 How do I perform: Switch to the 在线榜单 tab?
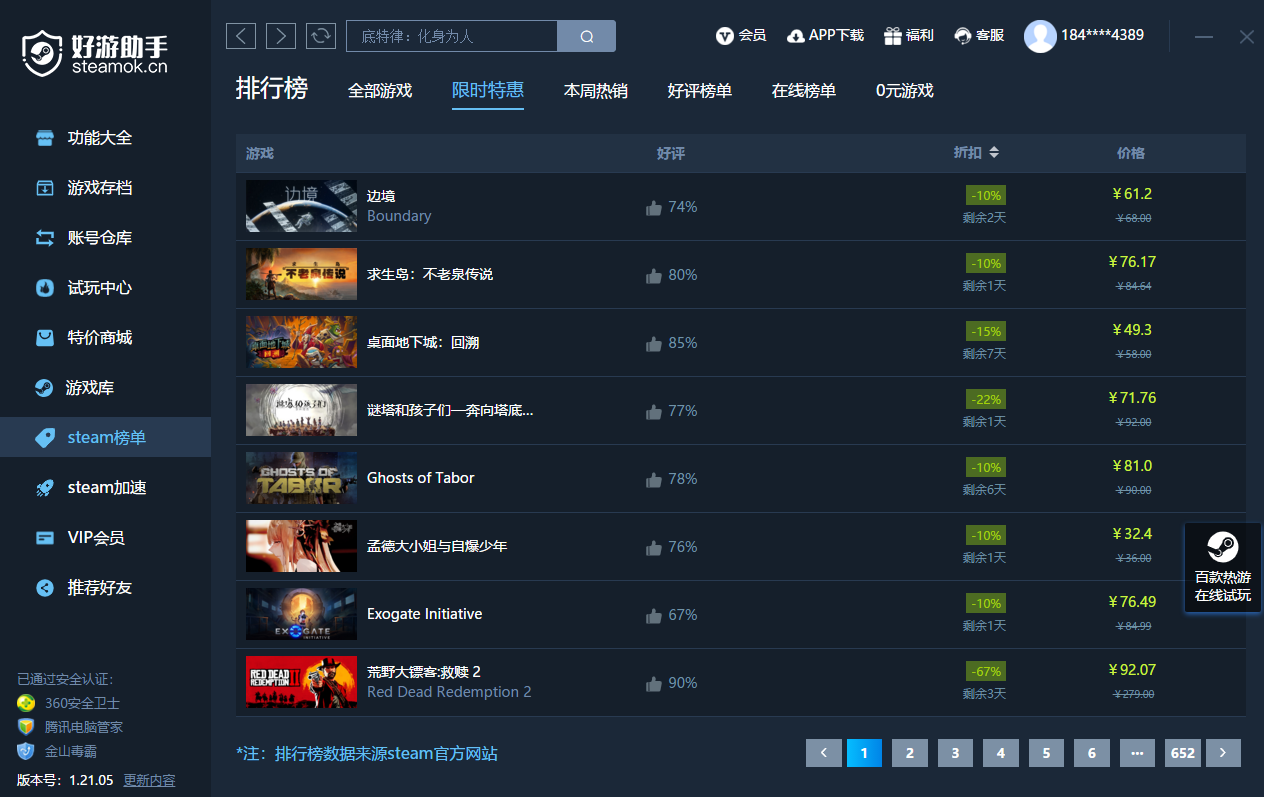tap(804, 91)
